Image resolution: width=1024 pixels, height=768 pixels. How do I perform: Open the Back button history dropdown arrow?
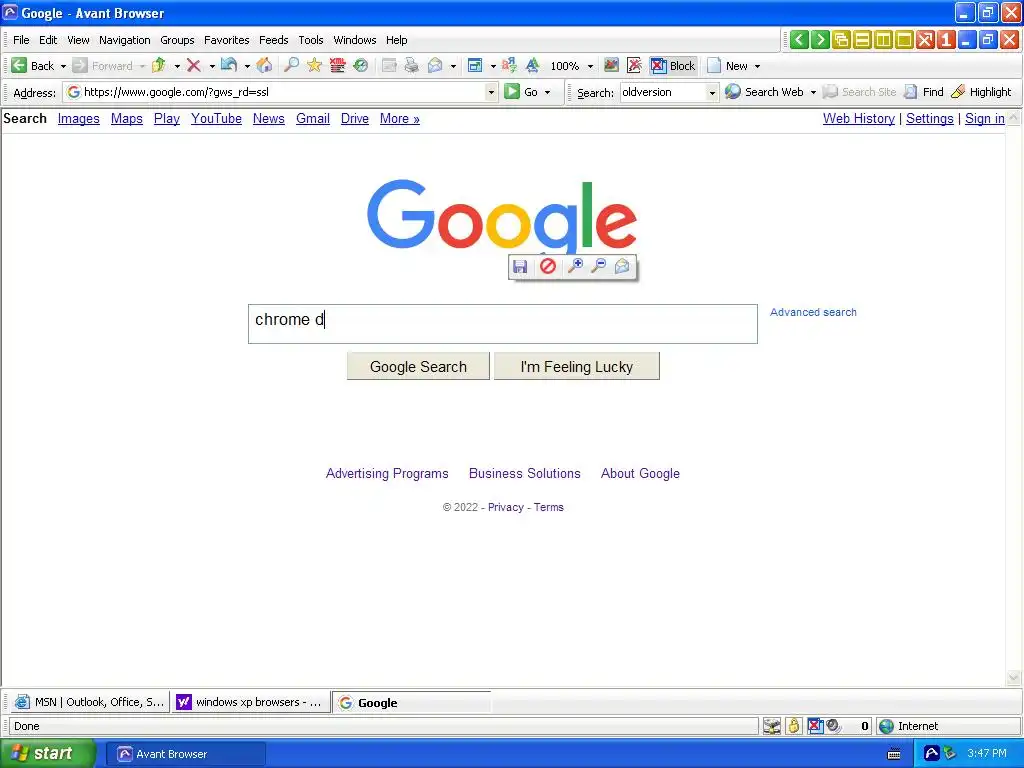[x=63, y=66]
